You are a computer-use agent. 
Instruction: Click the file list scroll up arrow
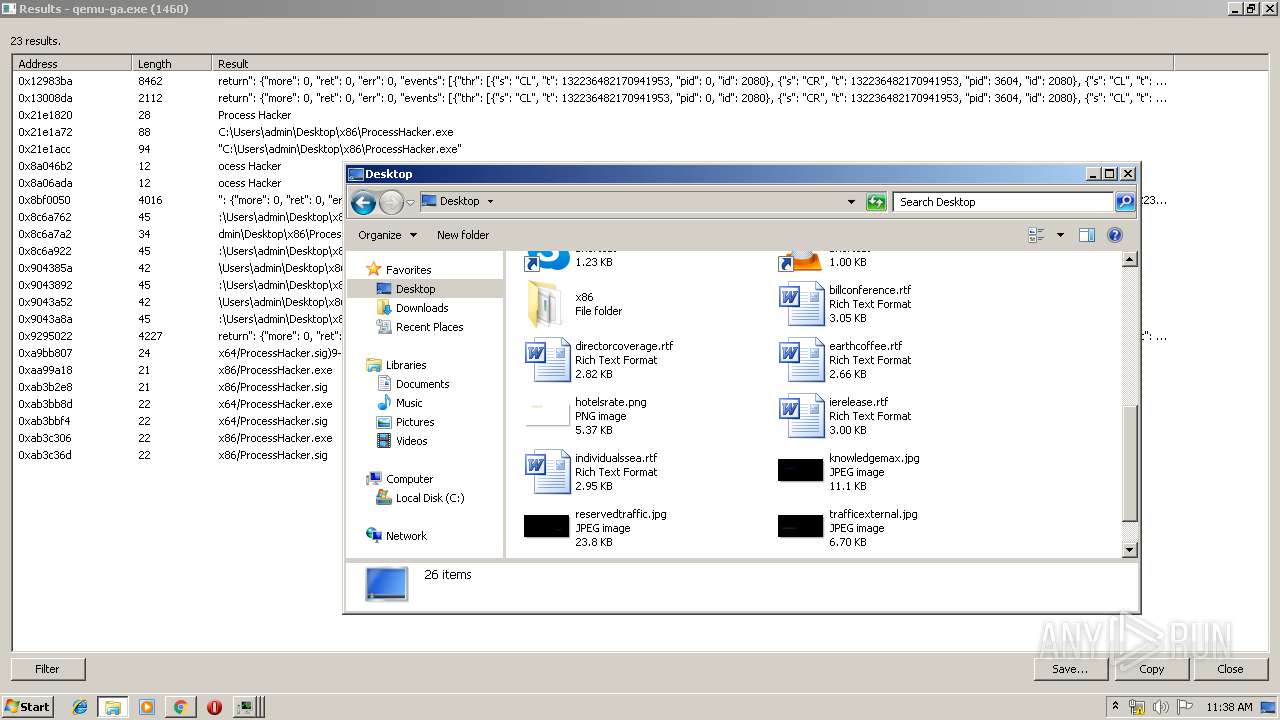pyautogui.click(x=1130, y=260)
